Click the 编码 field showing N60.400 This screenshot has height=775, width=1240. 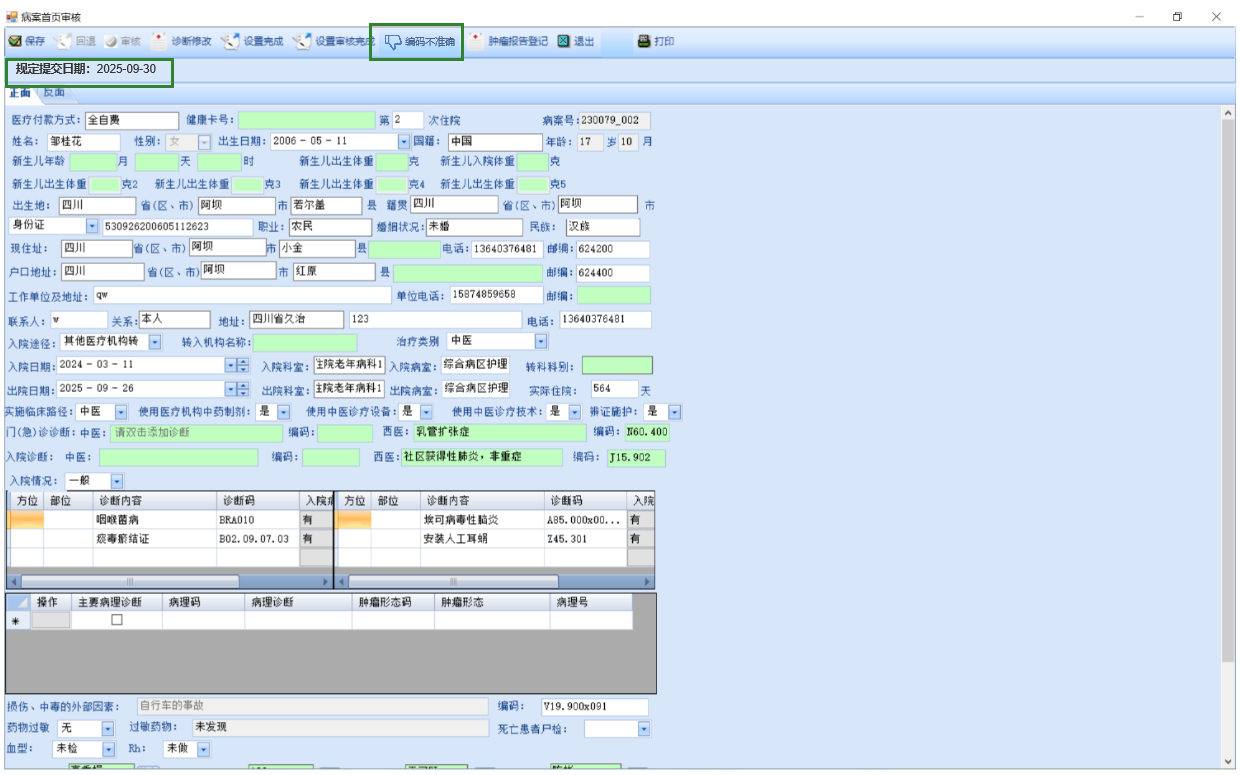pyautogui.click(x=645, y=433)
